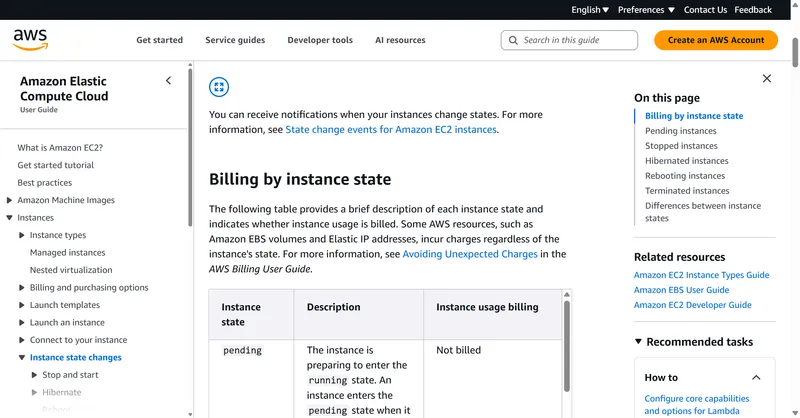Click the focus mode expand icon

(x=219, y=87)
